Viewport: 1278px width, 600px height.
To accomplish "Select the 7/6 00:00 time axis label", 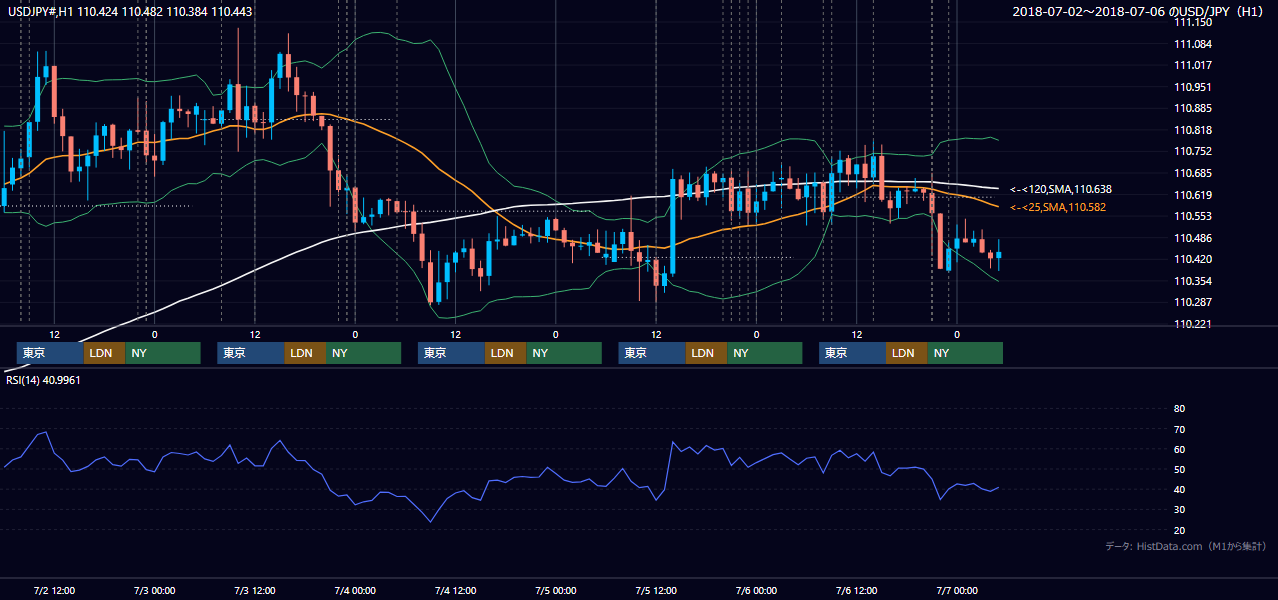I will tap(756, 590).
